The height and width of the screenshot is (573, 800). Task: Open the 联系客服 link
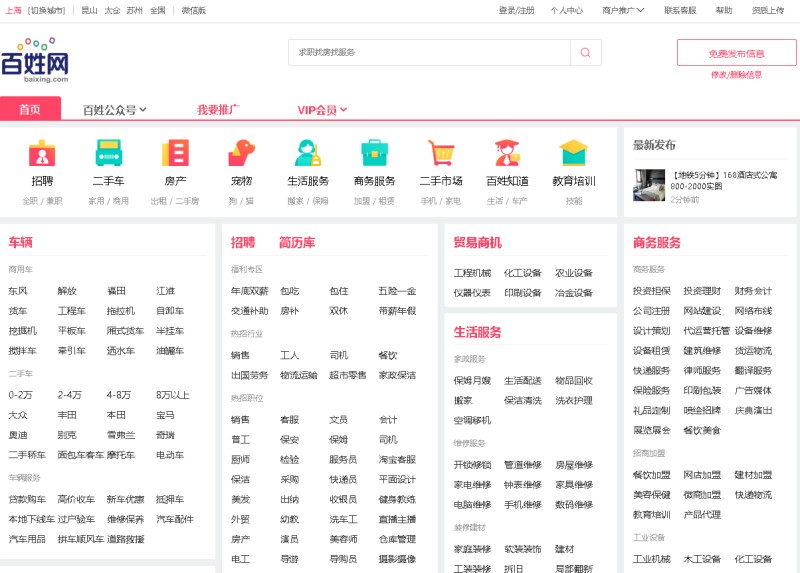click(x=680, y=10)
